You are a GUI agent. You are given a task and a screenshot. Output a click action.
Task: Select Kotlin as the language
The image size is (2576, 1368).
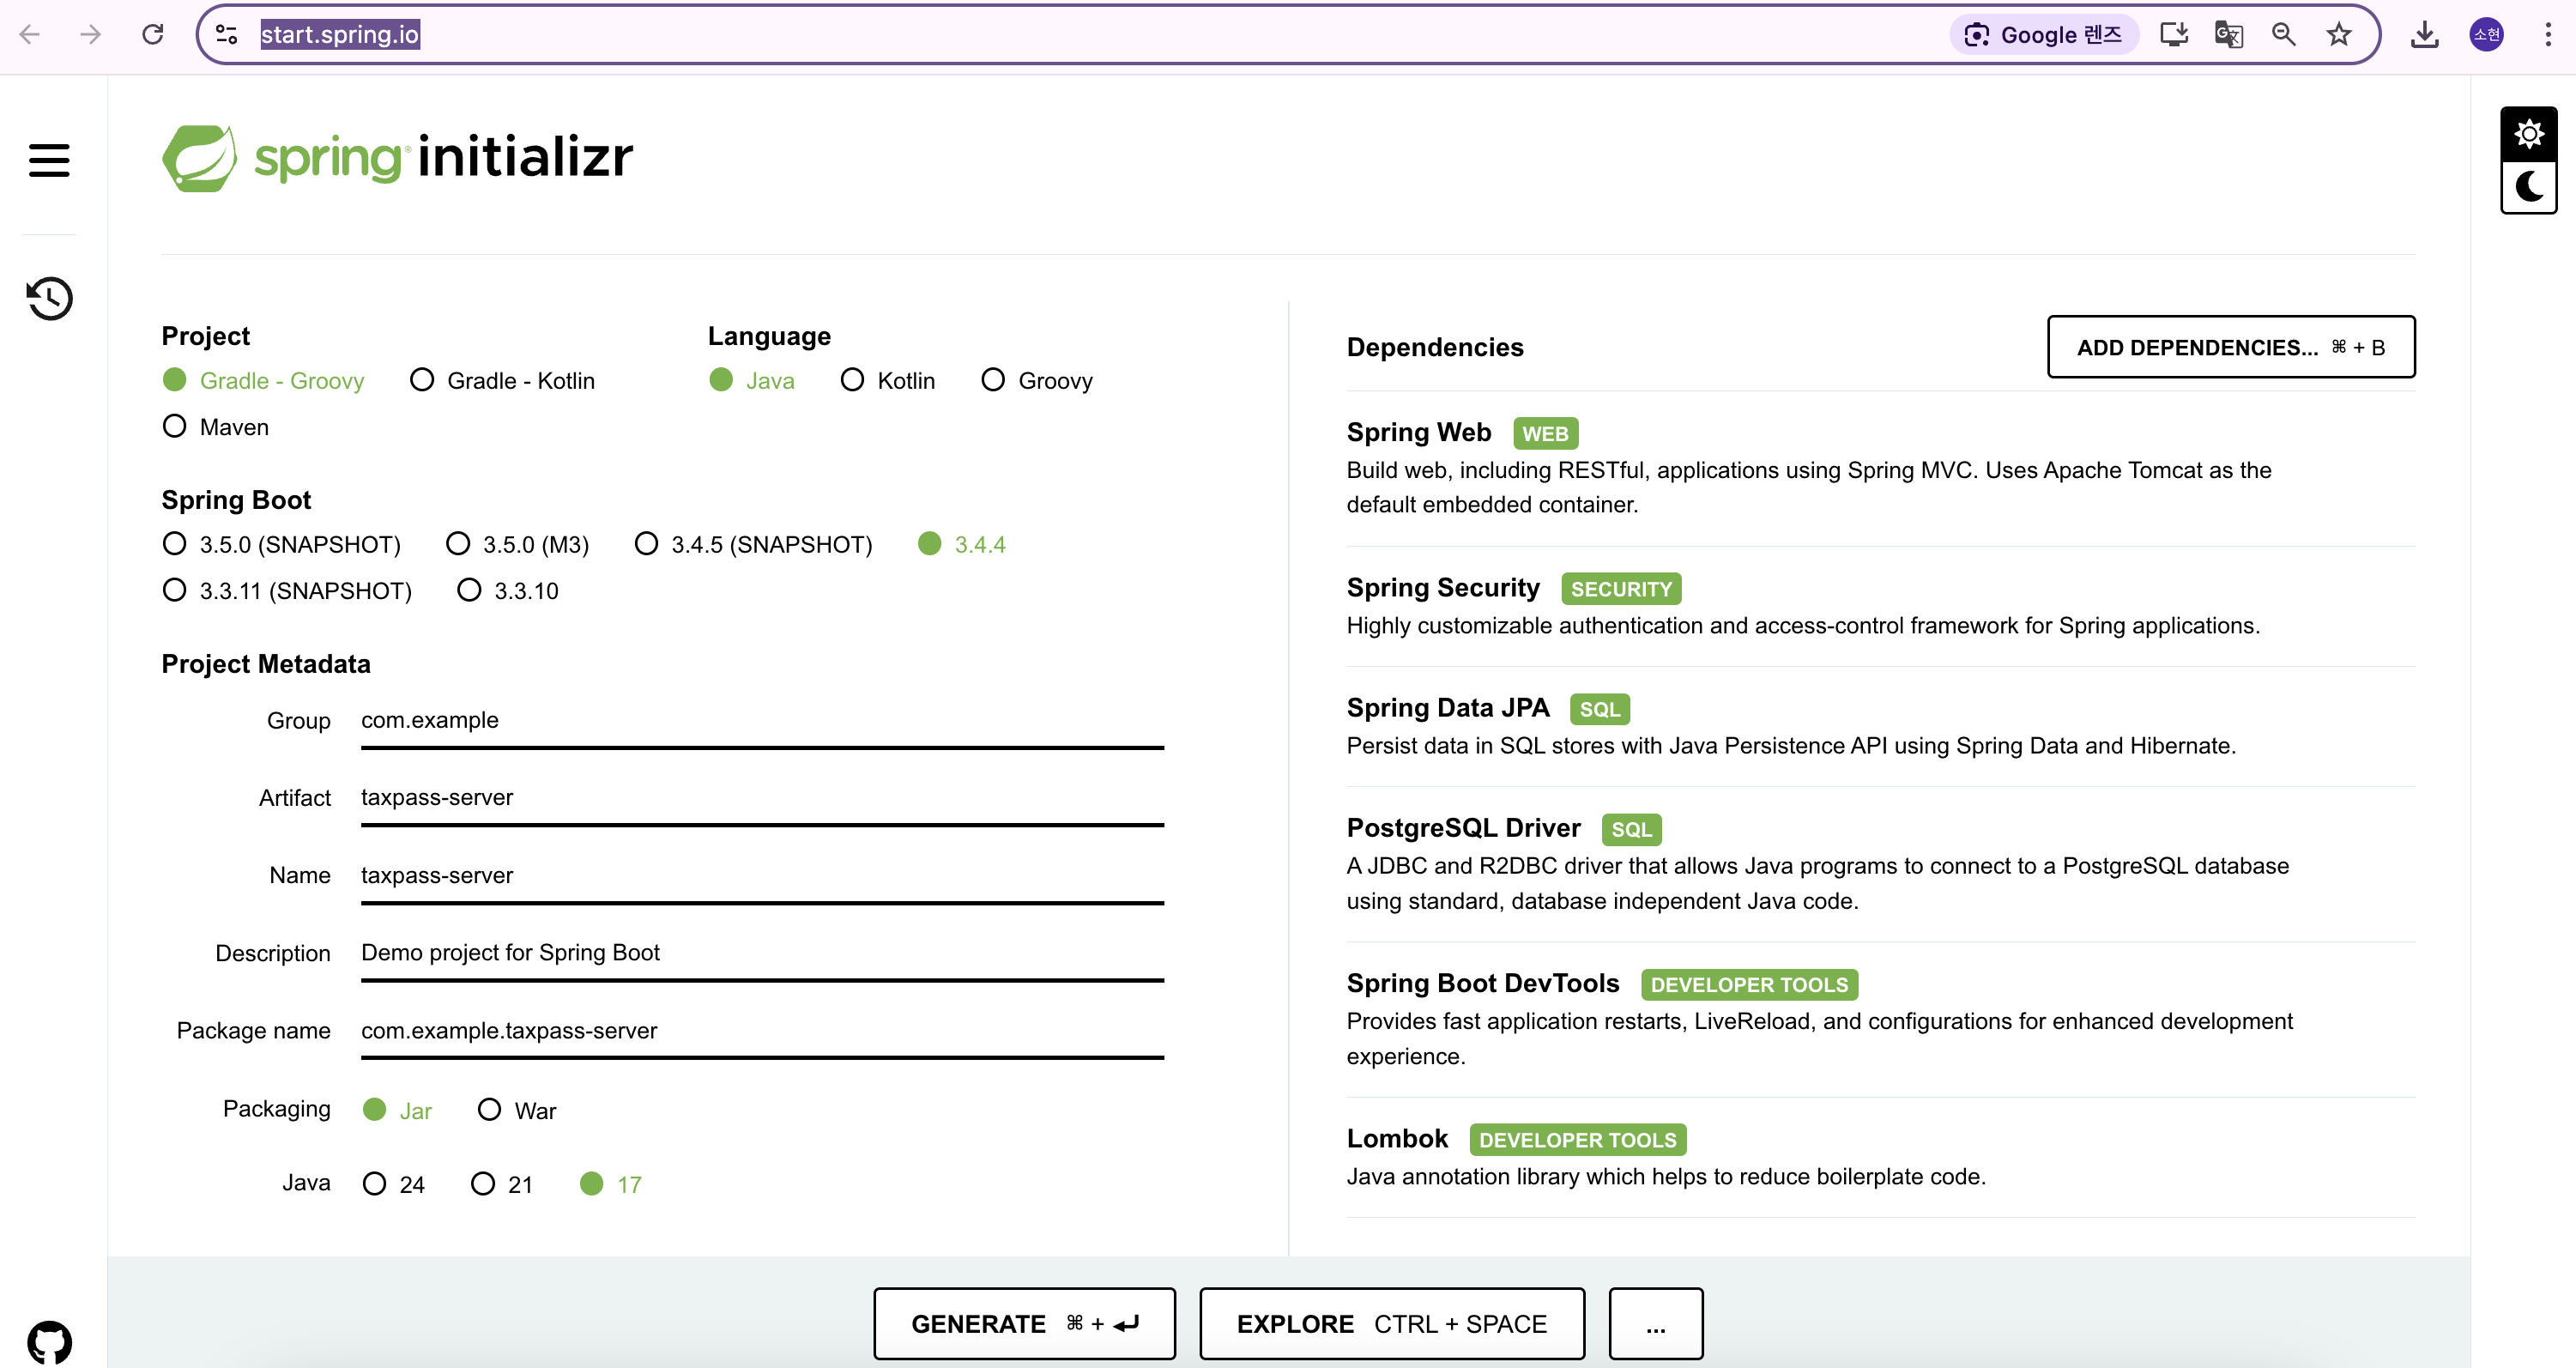tap(852, 380)
